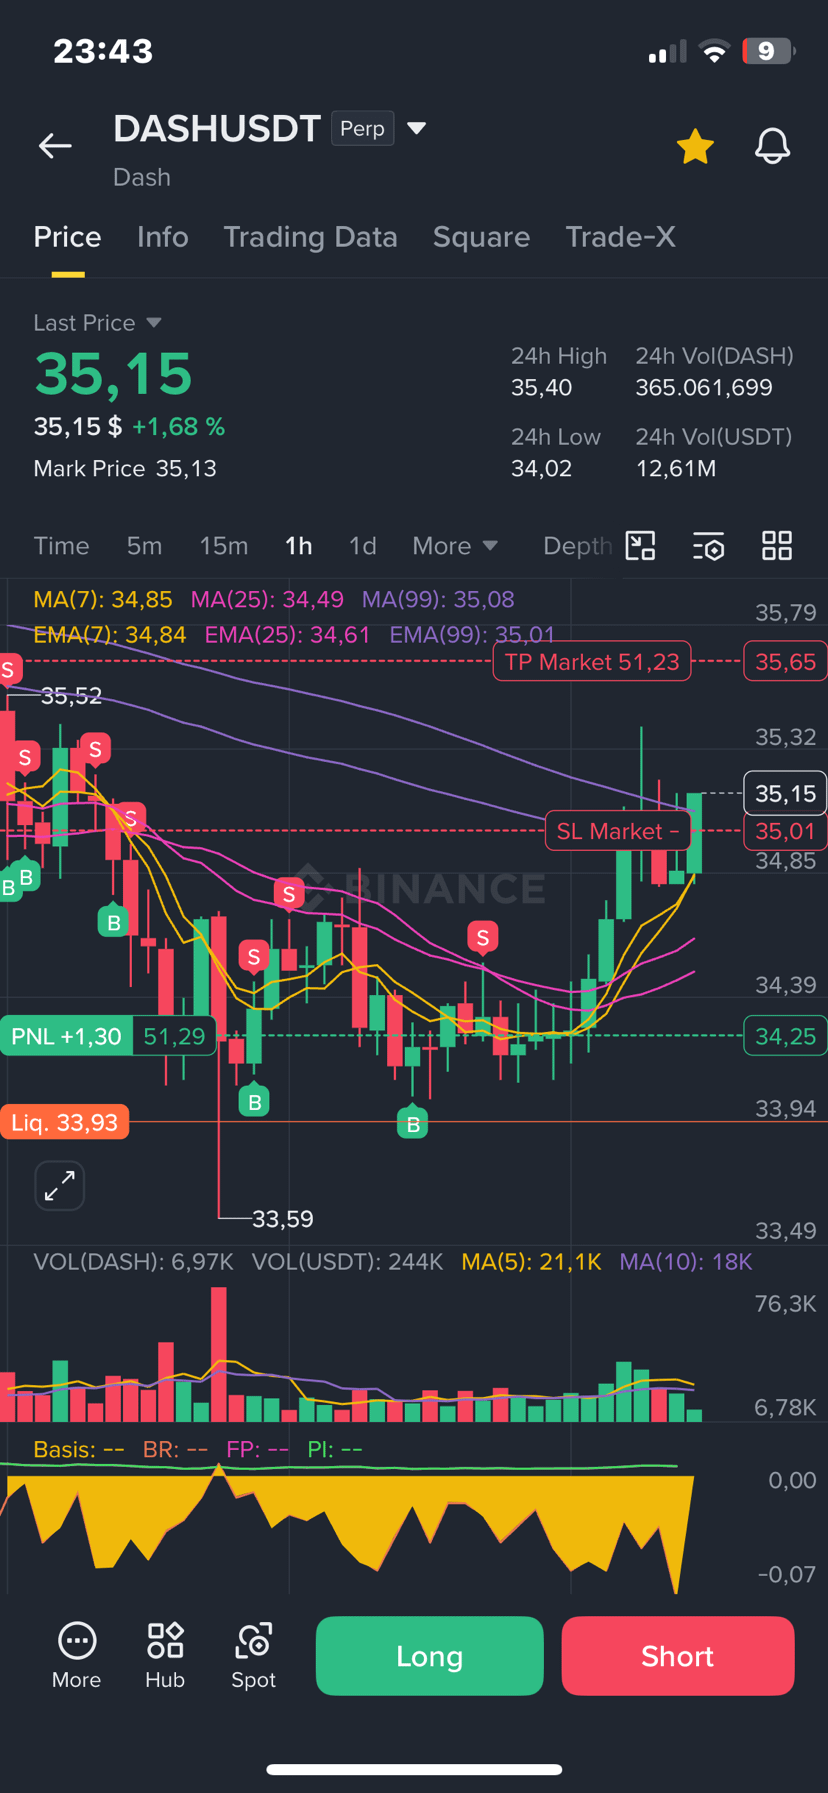Open the Square tab

[x=481, y=237]
